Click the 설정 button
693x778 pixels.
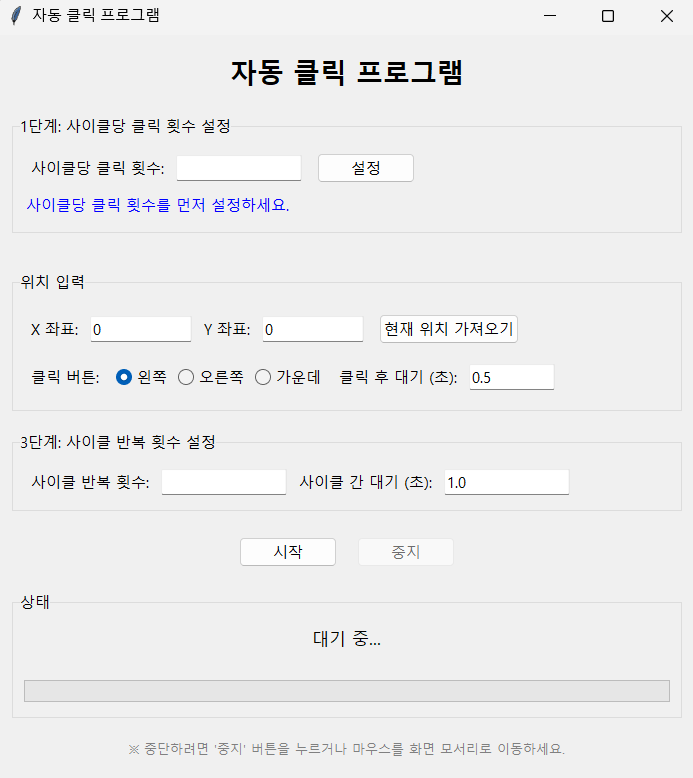pyautogui.click(x=365, y=168)
